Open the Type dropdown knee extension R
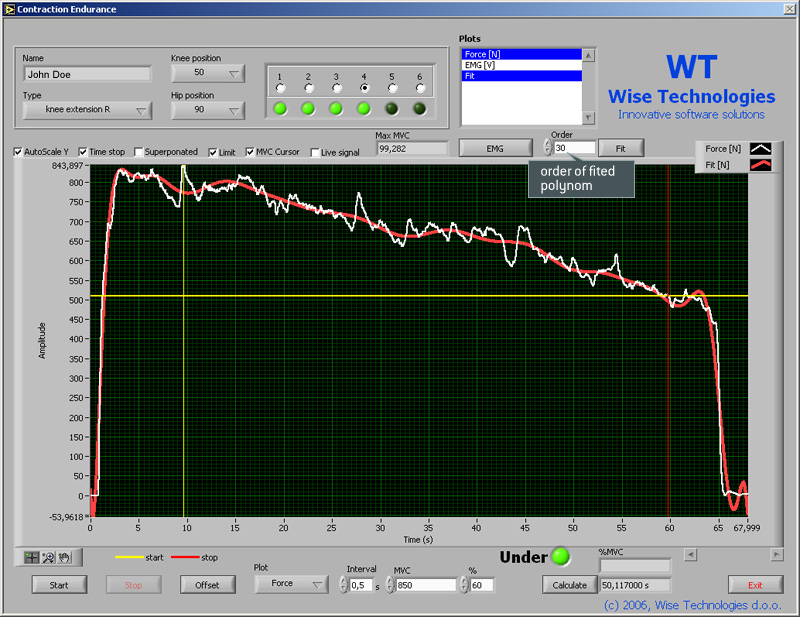The width and height of the screenshot is (800, 617). coord(87,110)
